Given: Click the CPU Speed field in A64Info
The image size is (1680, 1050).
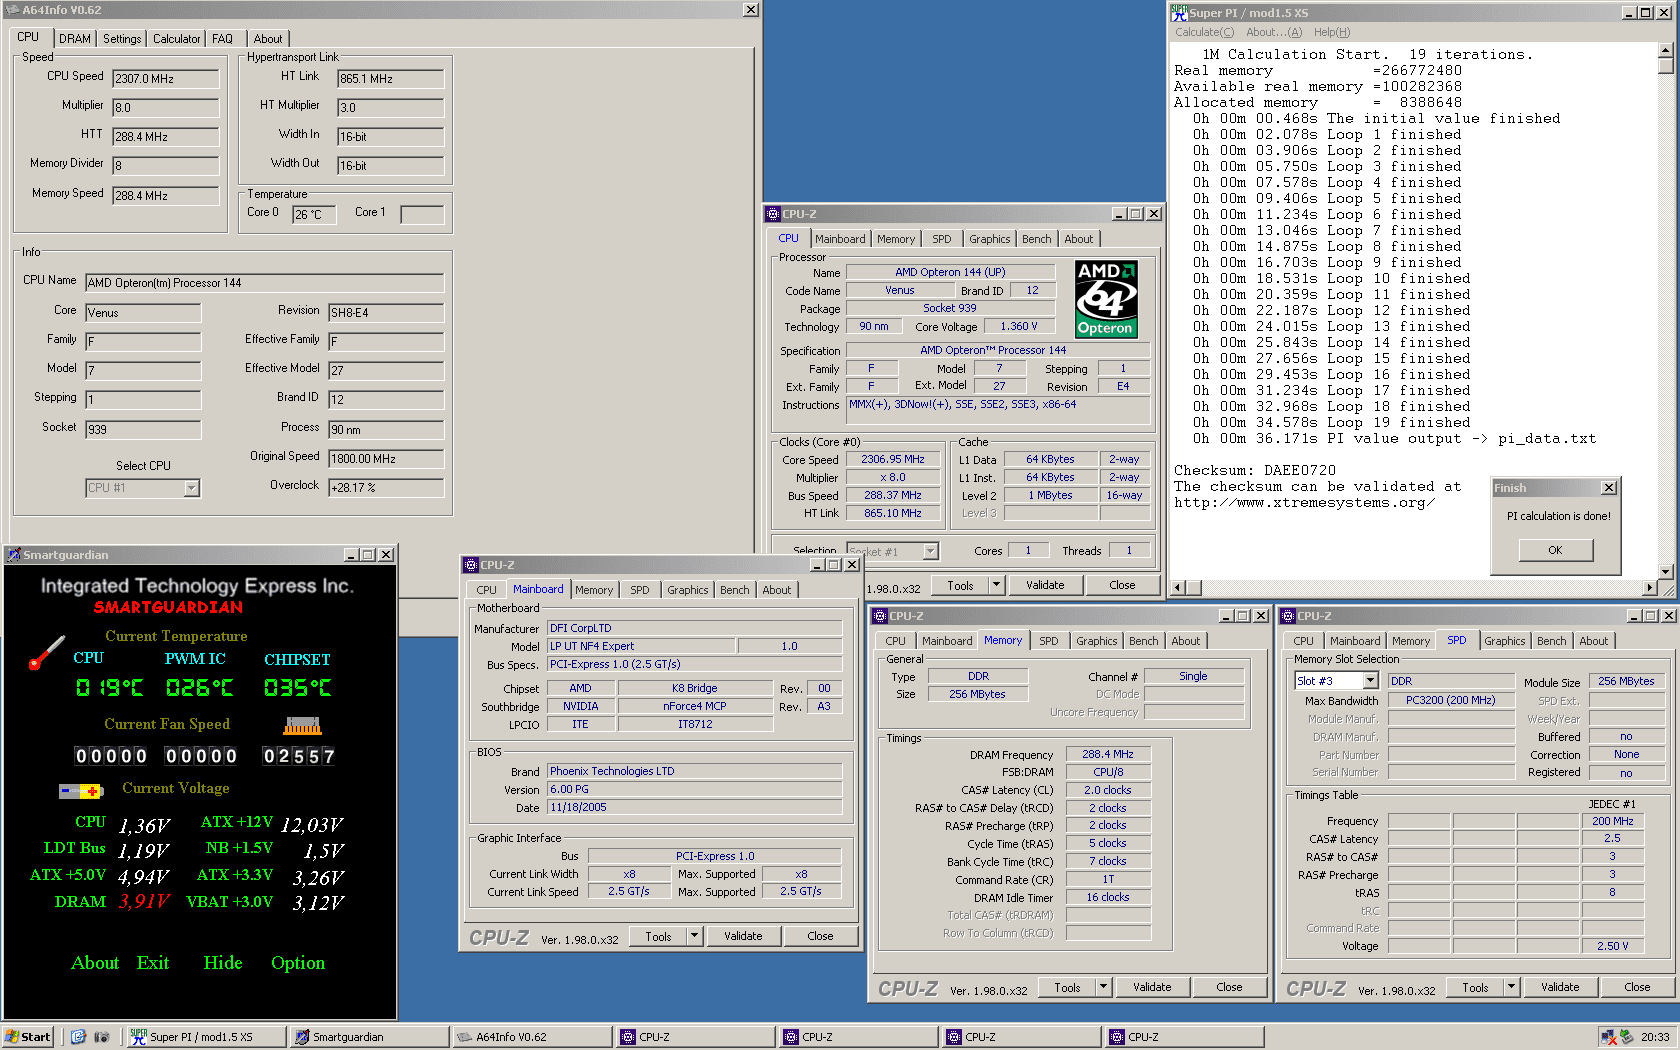Looking at the screenshot, I should pyautogui.click(x=165, y=78).
